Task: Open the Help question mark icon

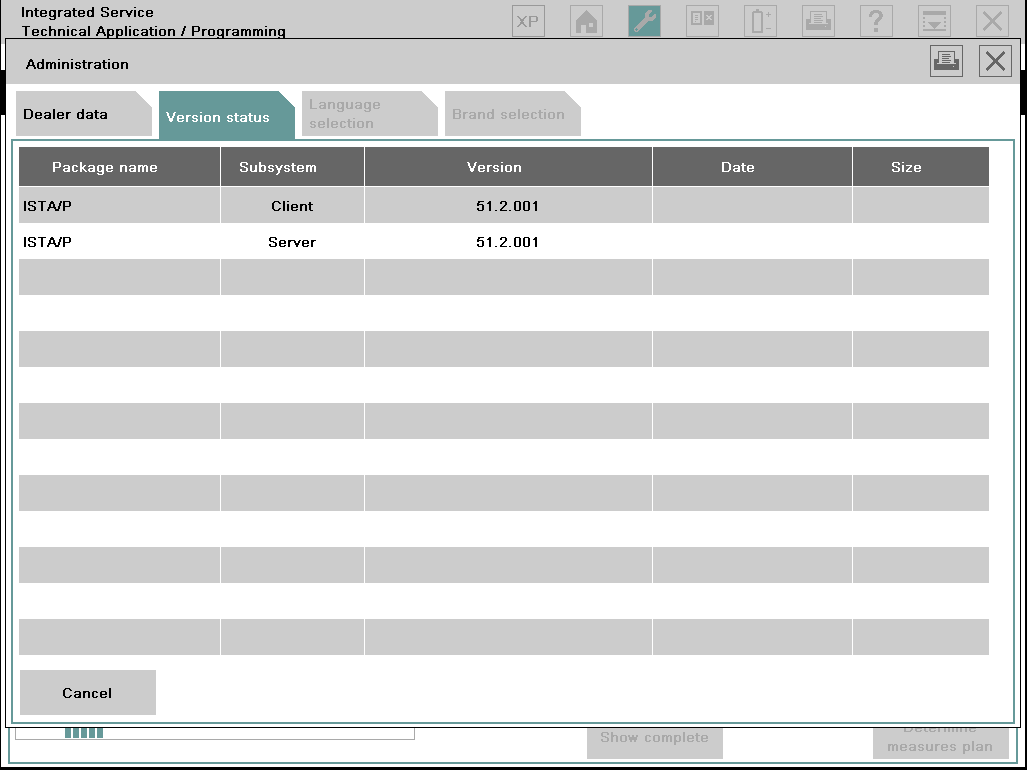Action: coord(876,21)
